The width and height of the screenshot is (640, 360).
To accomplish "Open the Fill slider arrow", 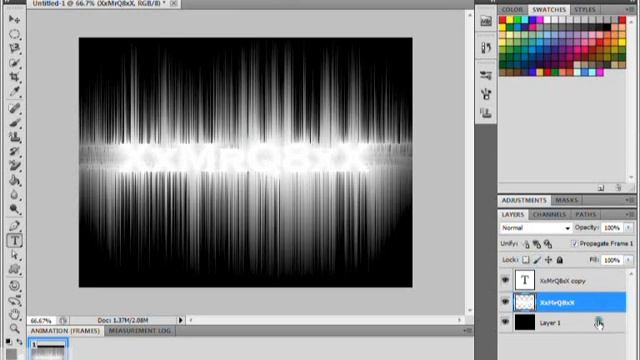I will 629,260.
